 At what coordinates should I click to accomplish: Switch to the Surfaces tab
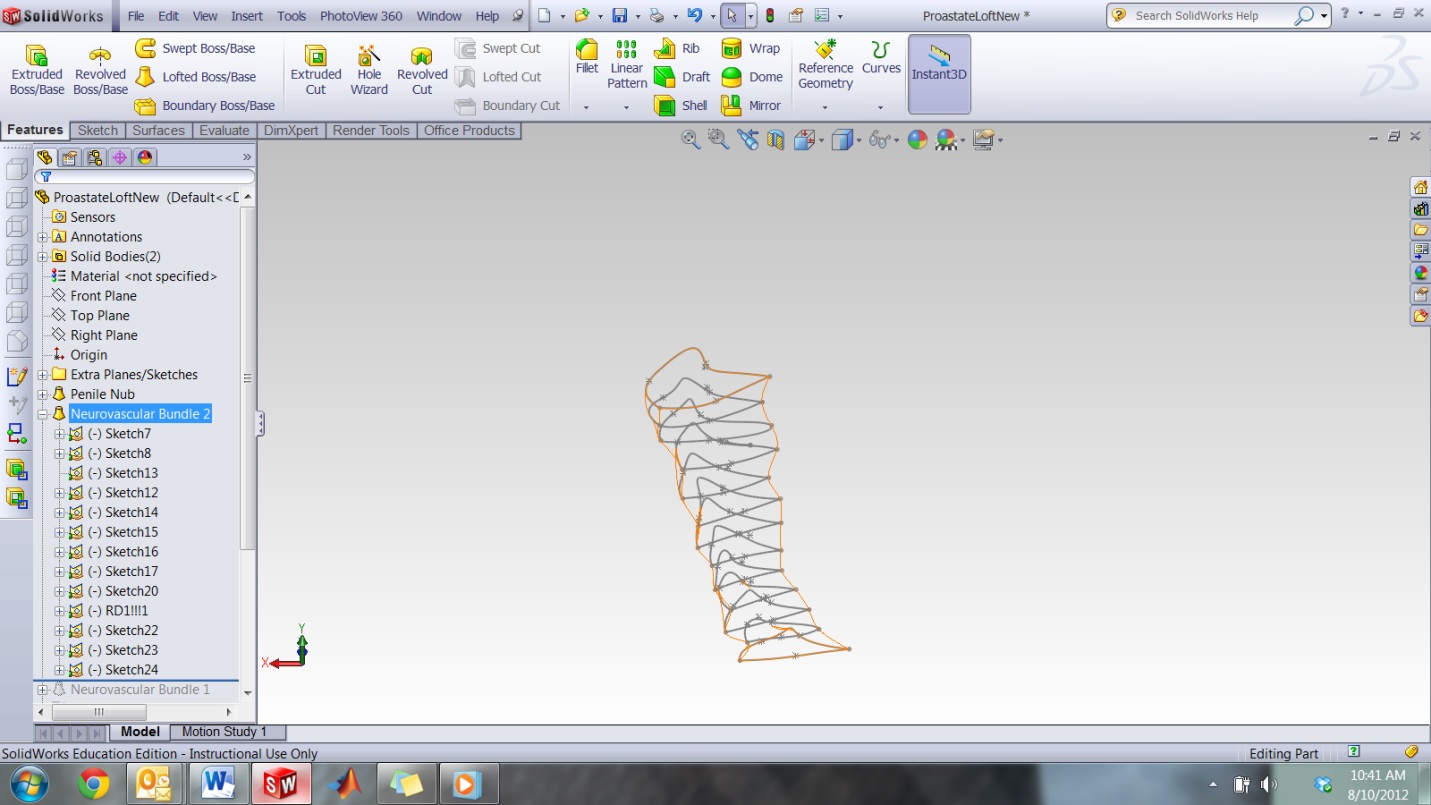point(159,131)
